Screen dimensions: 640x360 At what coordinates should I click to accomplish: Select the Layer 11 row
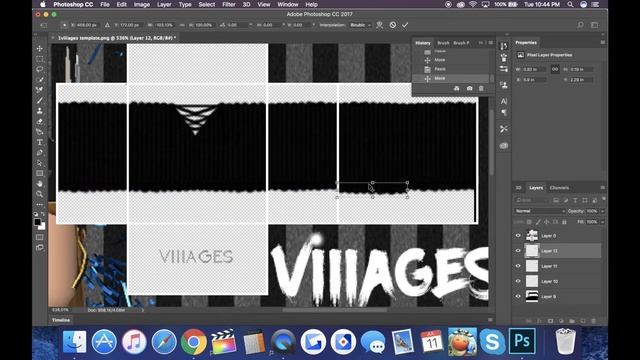click(558, 266)
